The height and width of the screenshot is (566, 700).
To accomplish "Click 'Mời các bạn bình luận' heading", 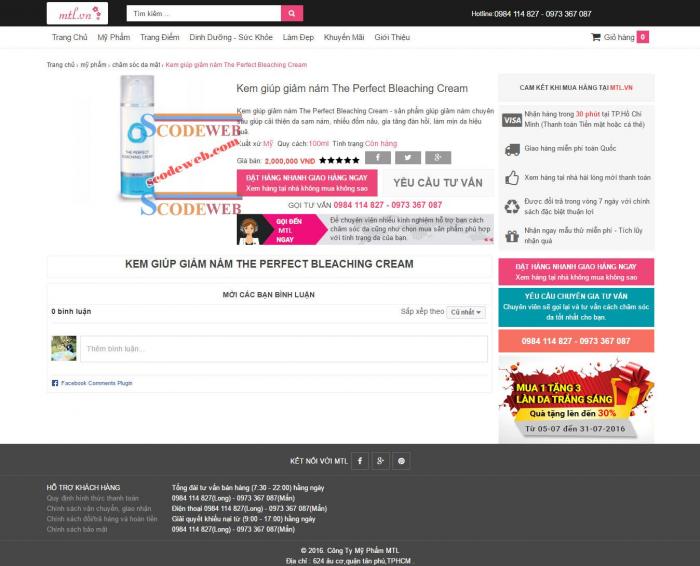I will click(x=269, y=295).
